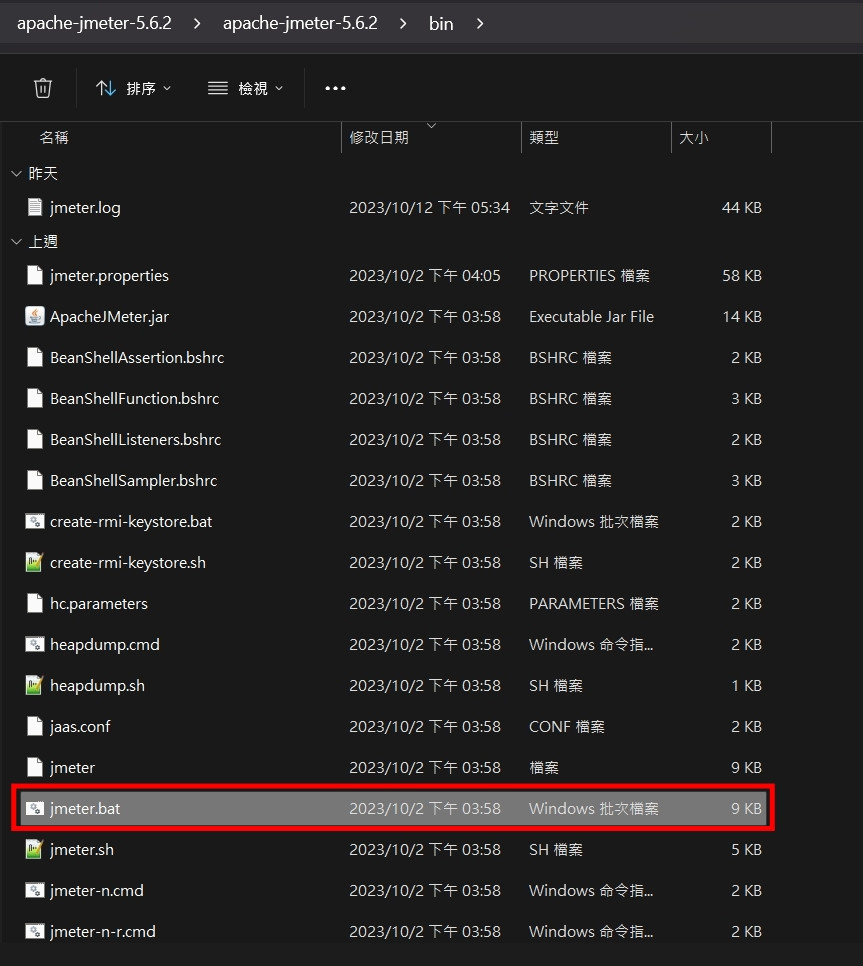Click the BeanShellAssertion.bshrc file name
The image size is (863, 966).
(x=137, y=357)
